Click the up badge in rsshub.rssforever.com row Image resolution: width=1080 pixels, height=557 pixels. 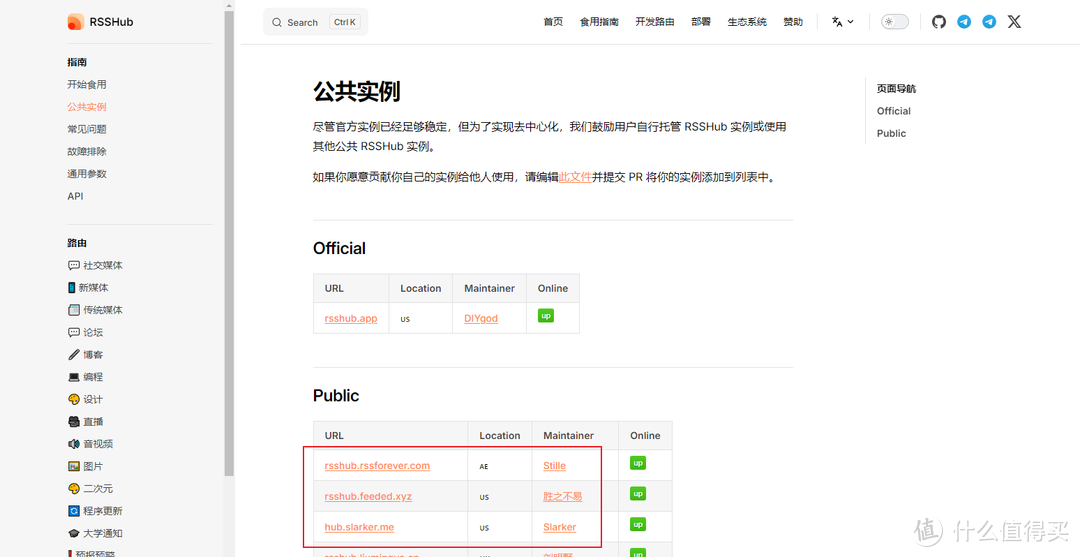[638, 463]
